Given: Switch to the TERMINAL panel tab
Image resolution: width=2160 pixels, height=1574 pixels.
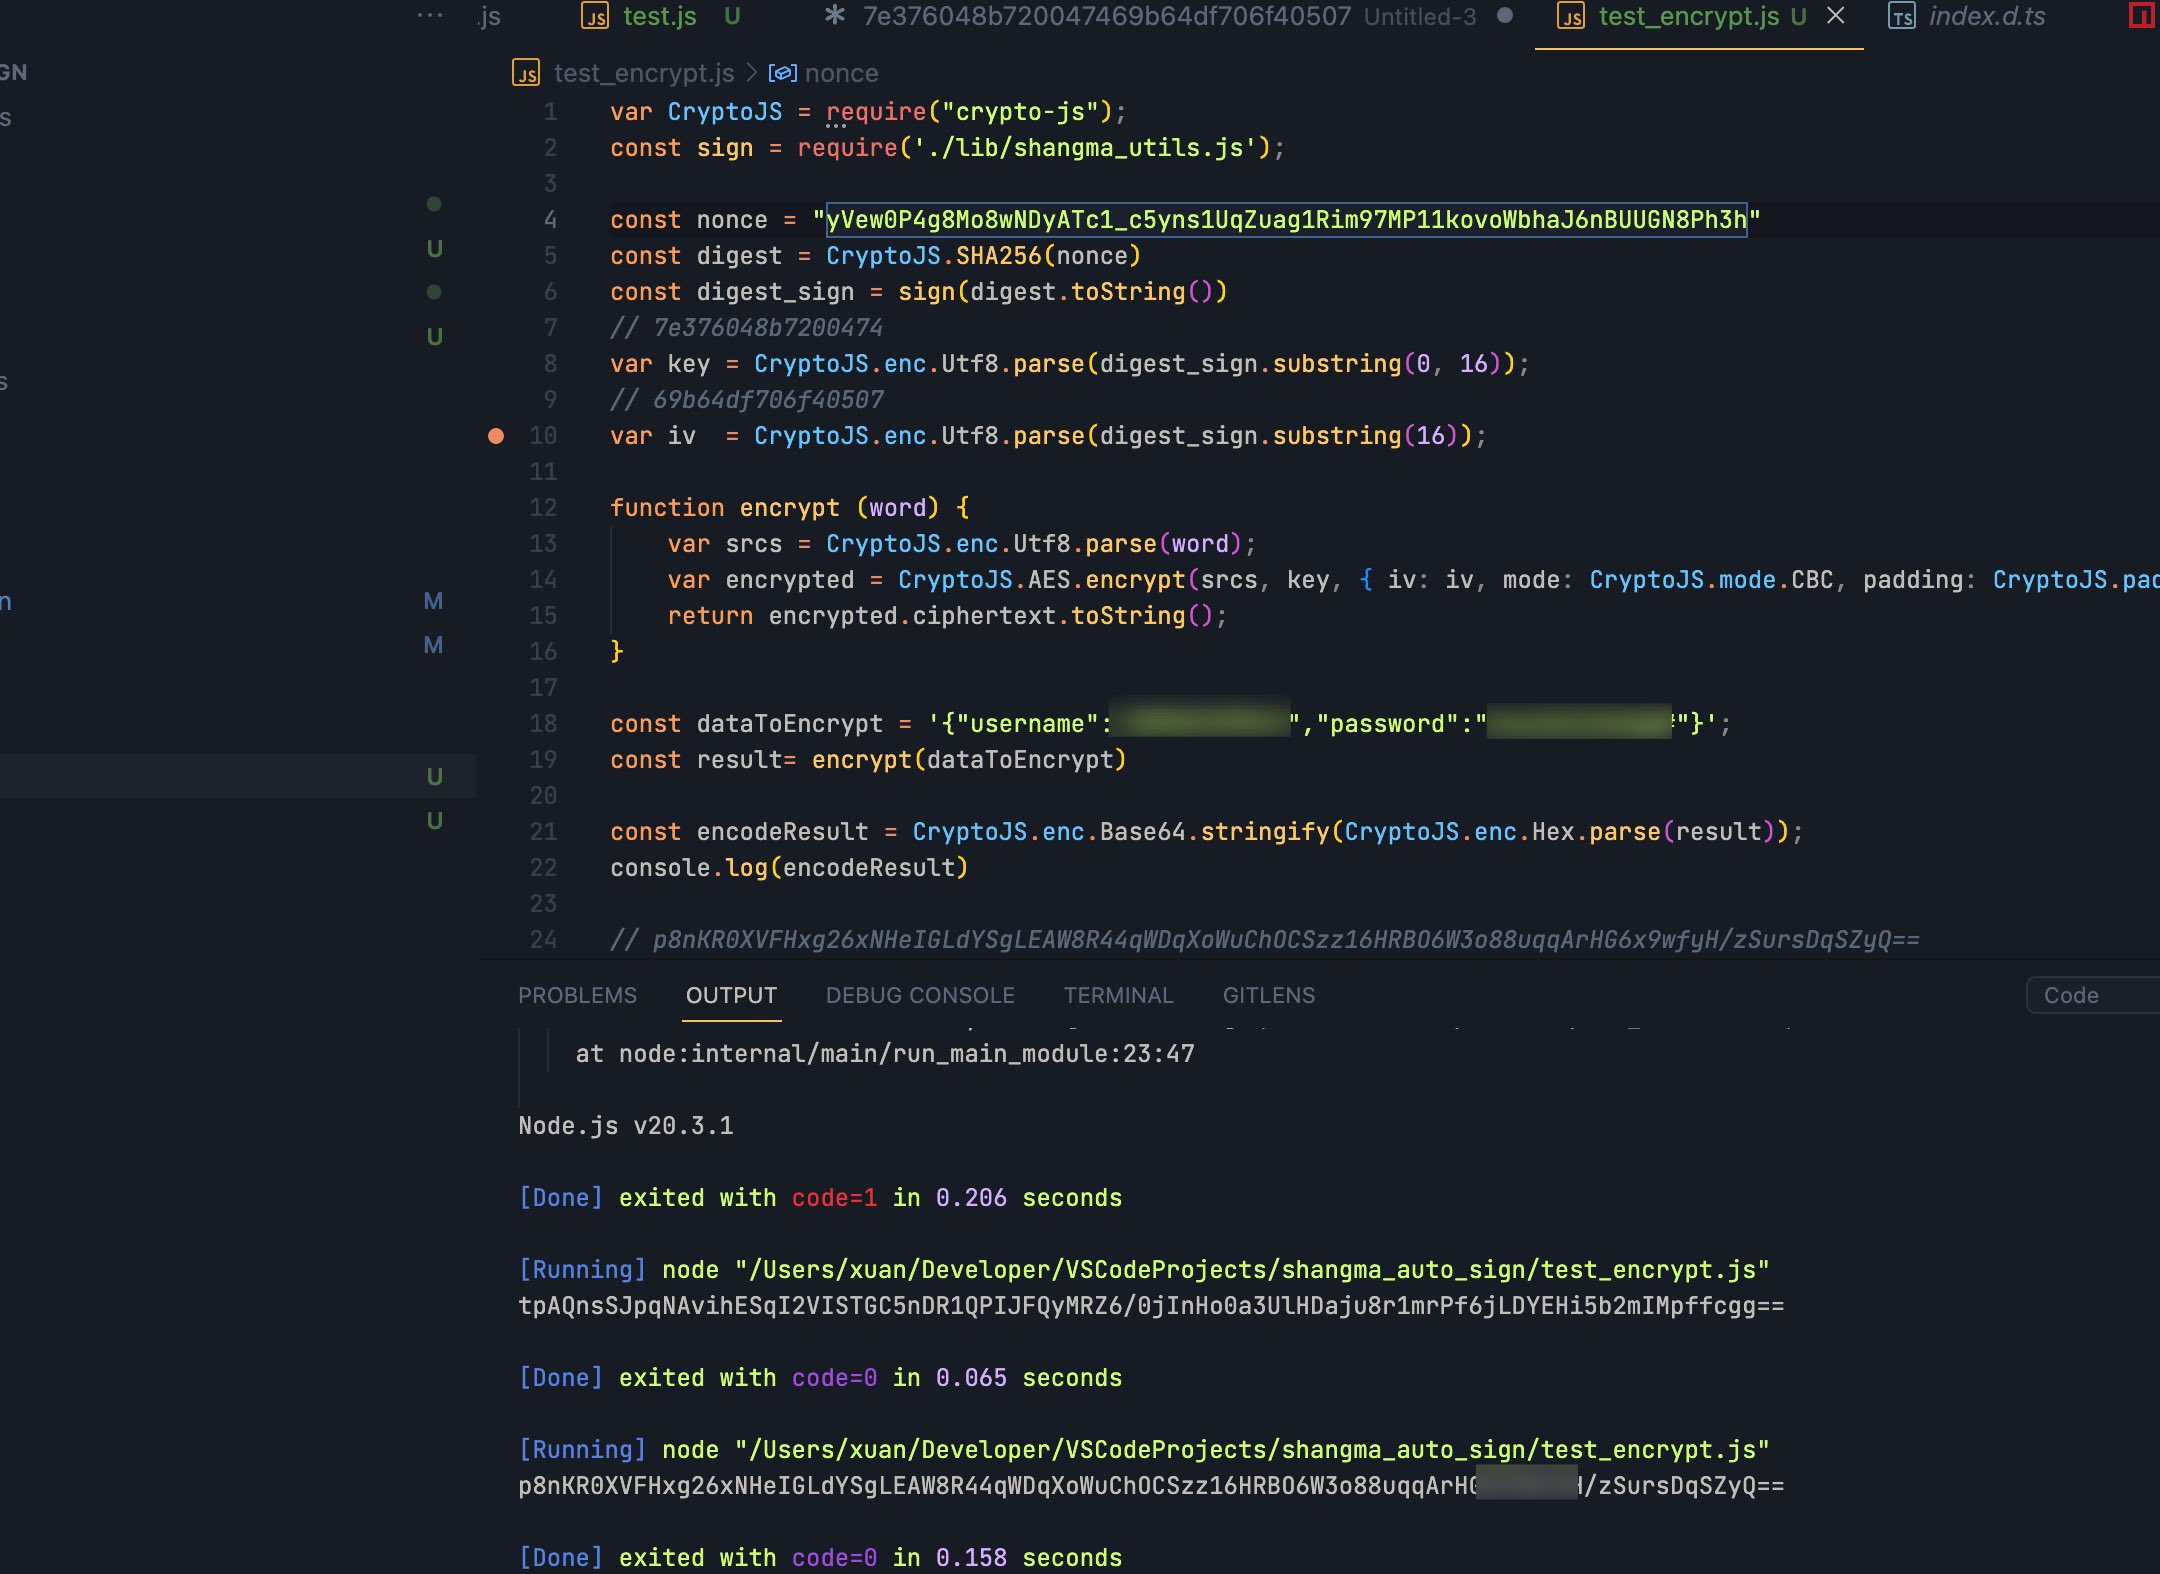Looking at the screenshot, I should click(1118, 995).
